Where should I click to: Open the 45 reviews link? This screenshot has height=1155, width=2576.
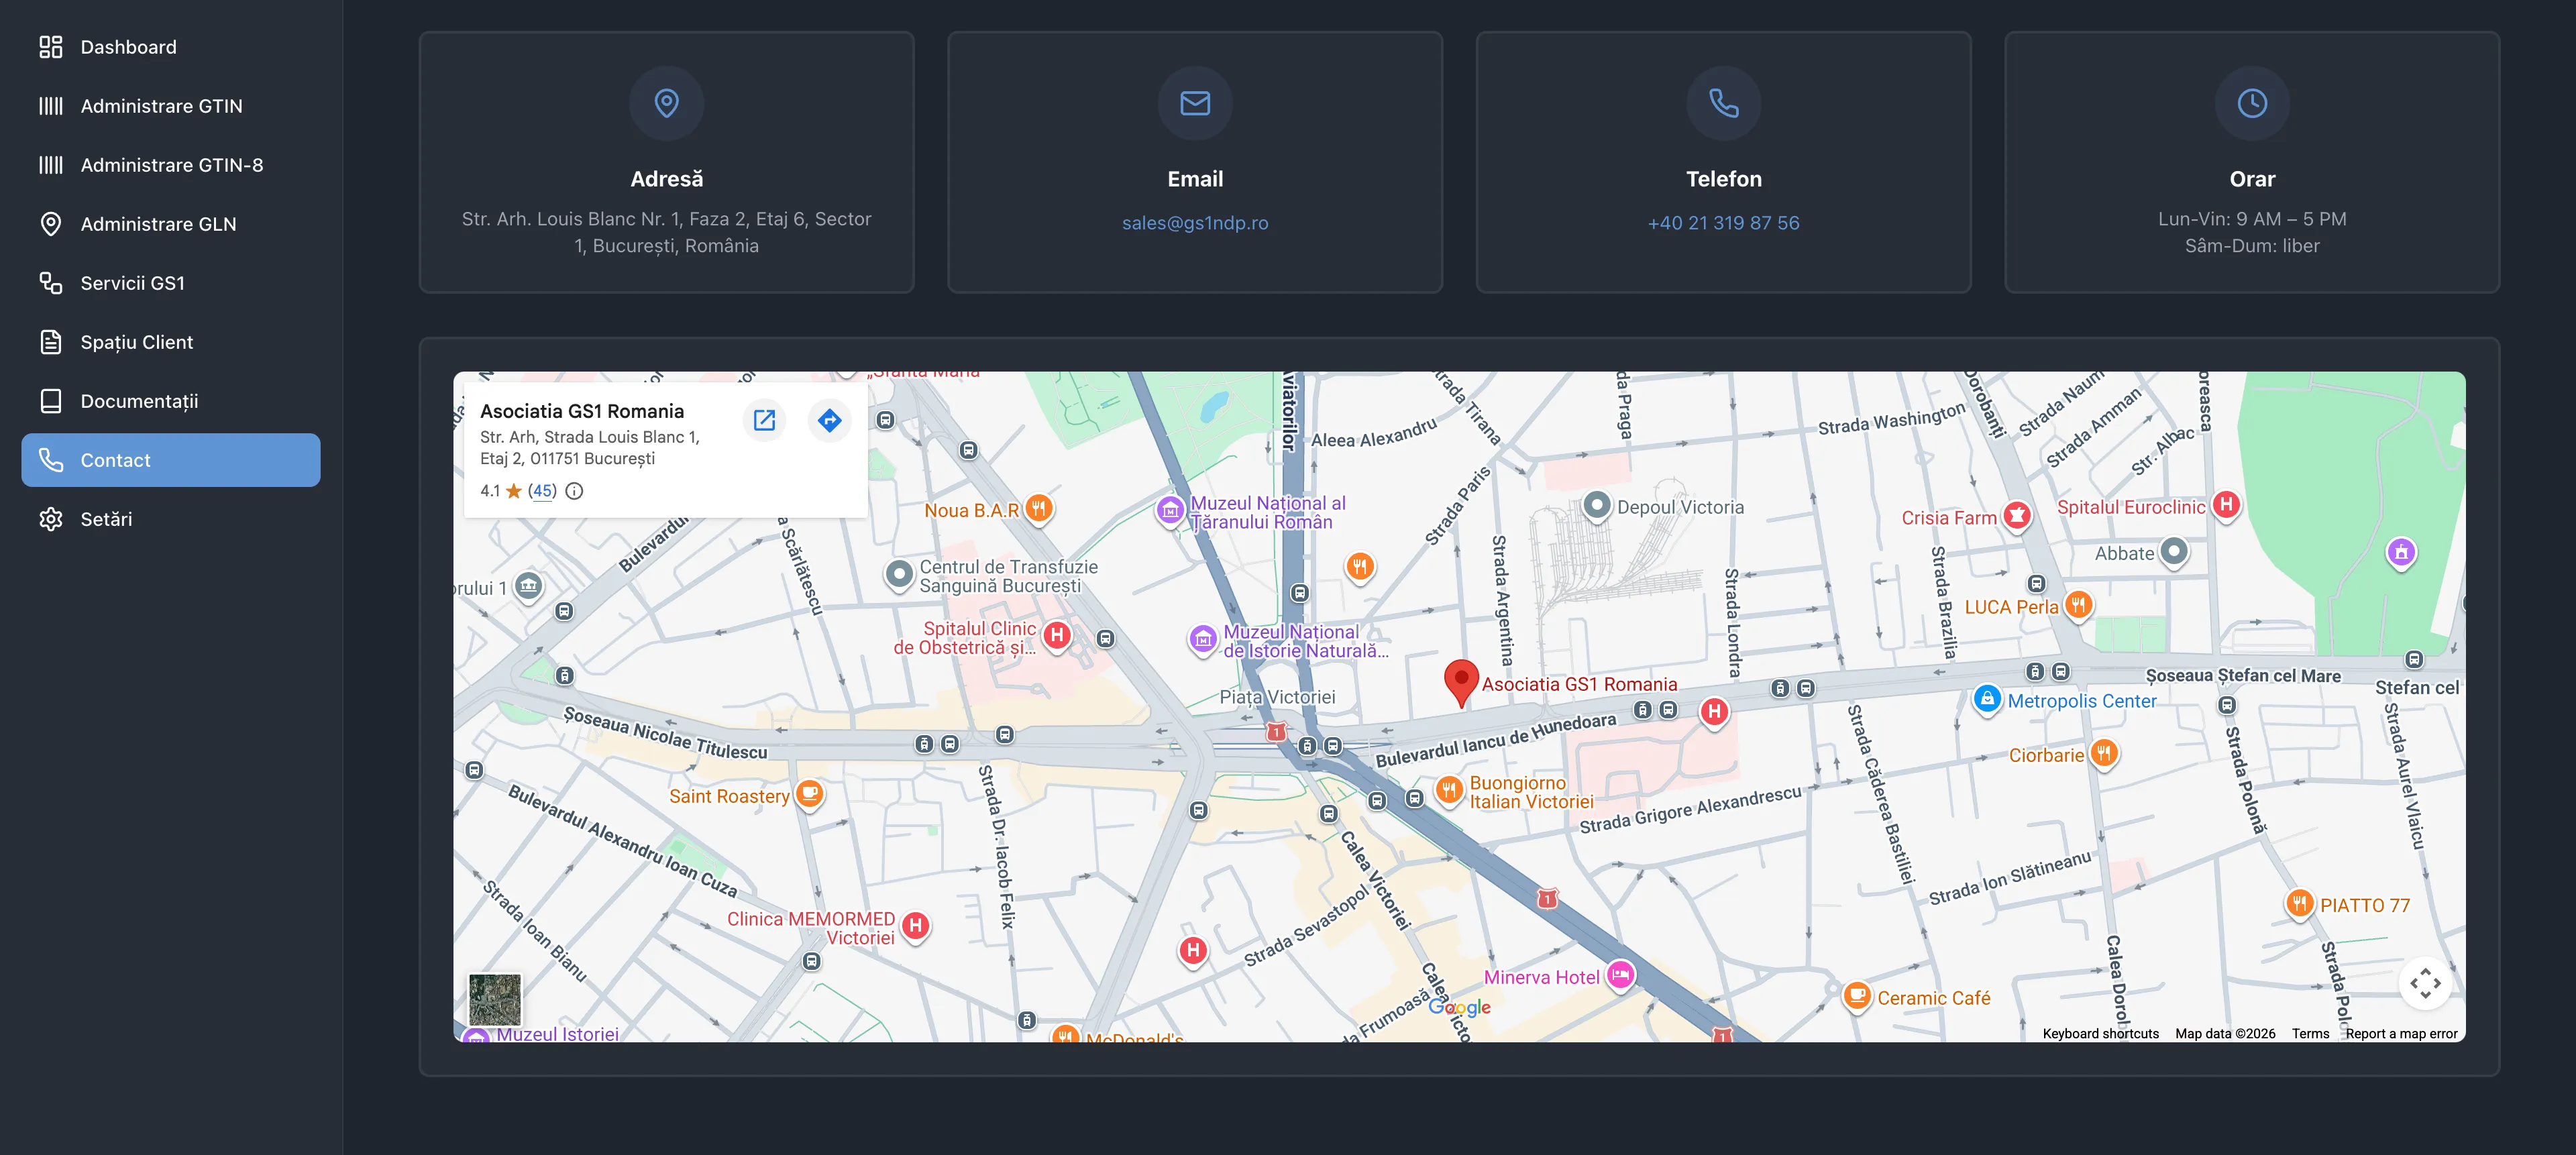[542, 491]
